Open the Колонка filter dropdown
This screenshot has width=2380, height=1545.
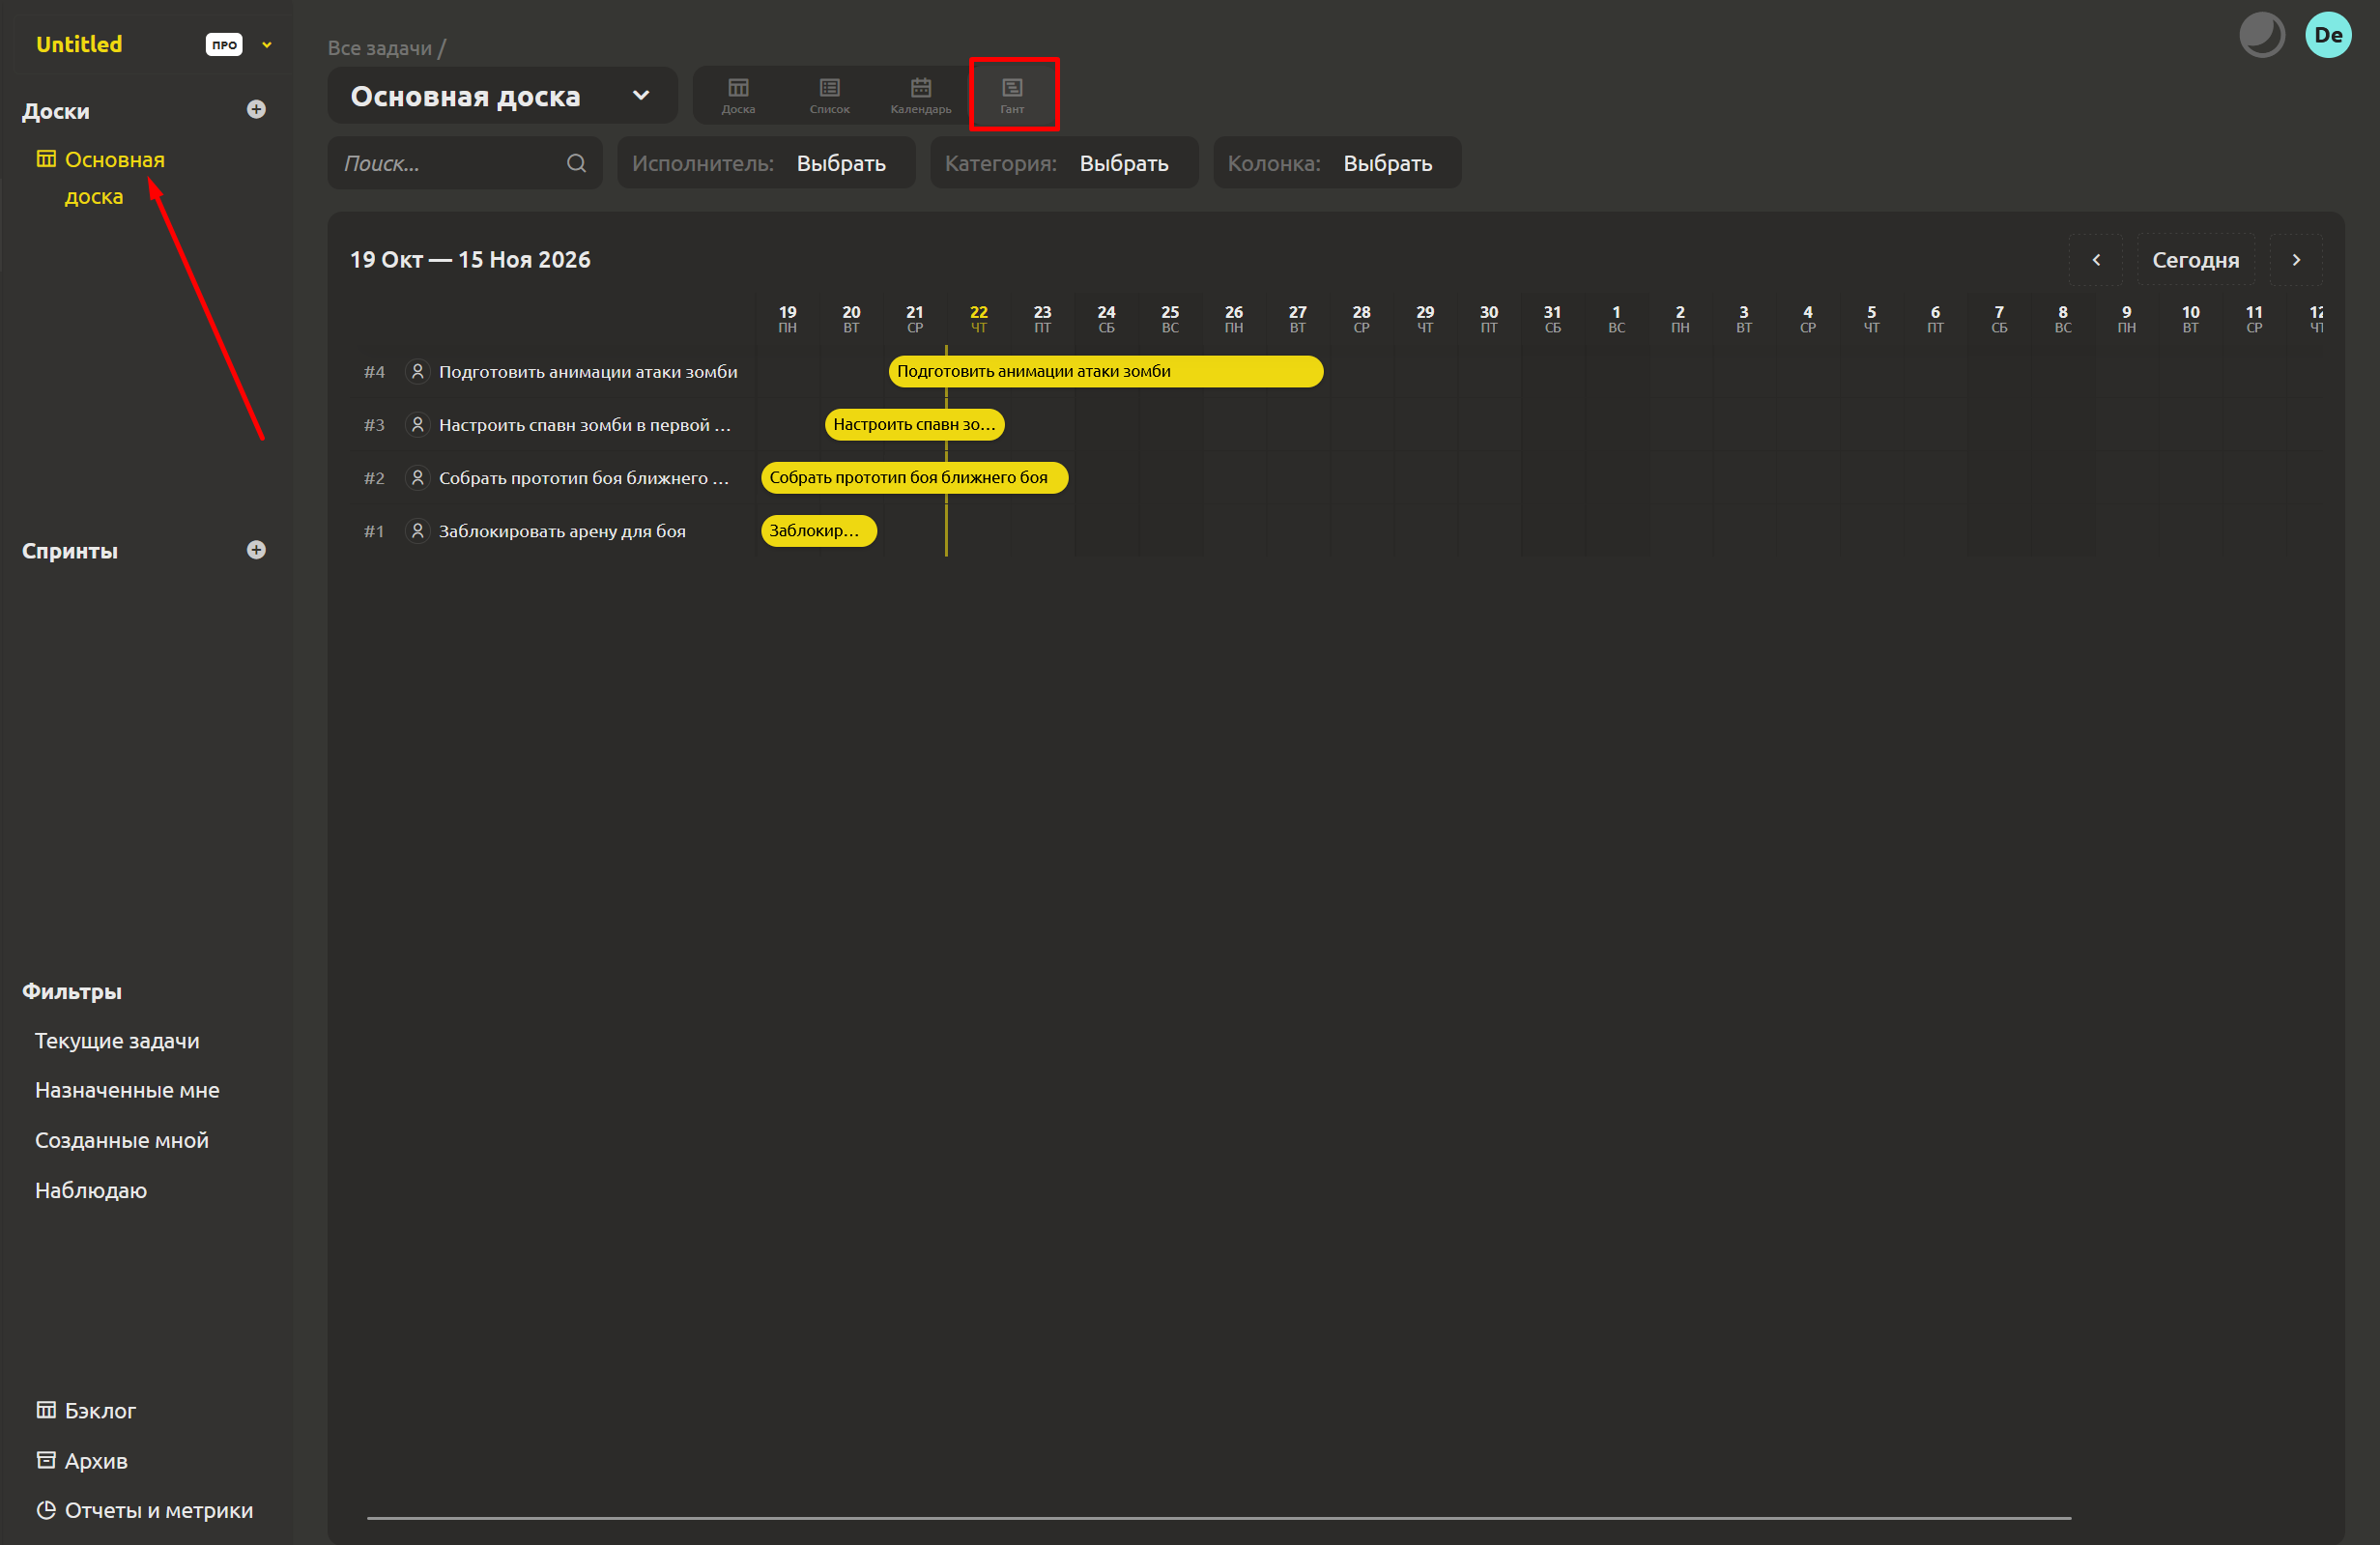[x=1337, y=163]
